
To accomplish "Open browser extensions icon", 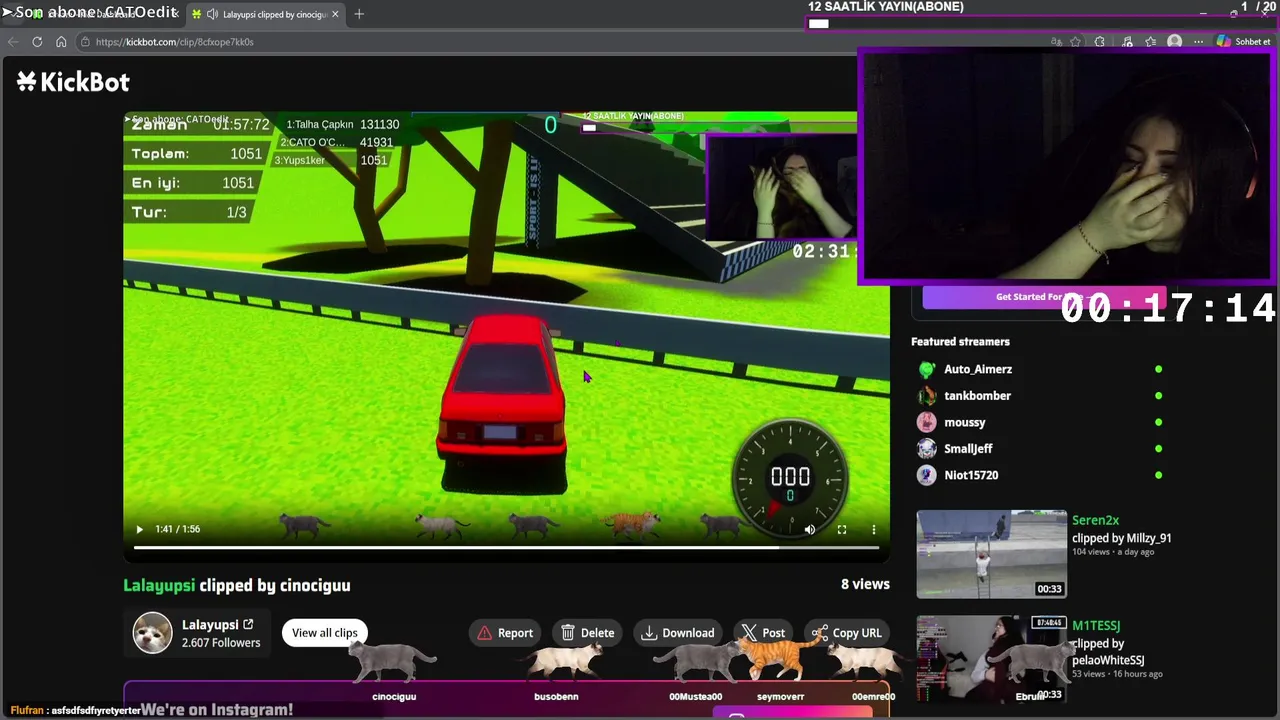I will point(1100,42).
